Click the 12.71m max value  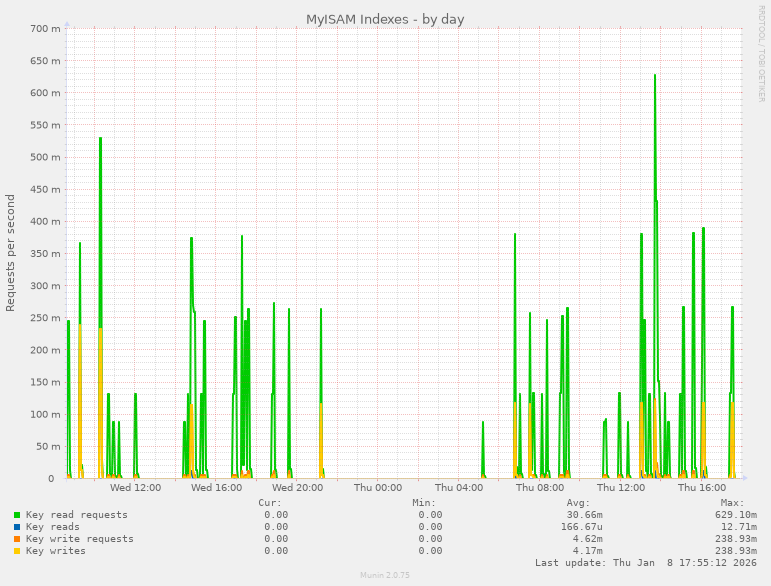click(x=739, y=527)
